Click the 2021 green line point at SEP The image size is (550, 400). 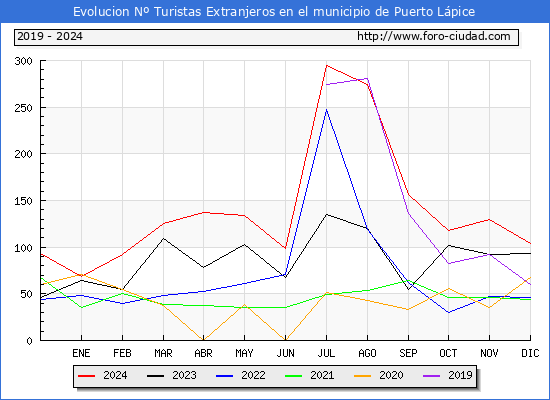coord(408,281)
